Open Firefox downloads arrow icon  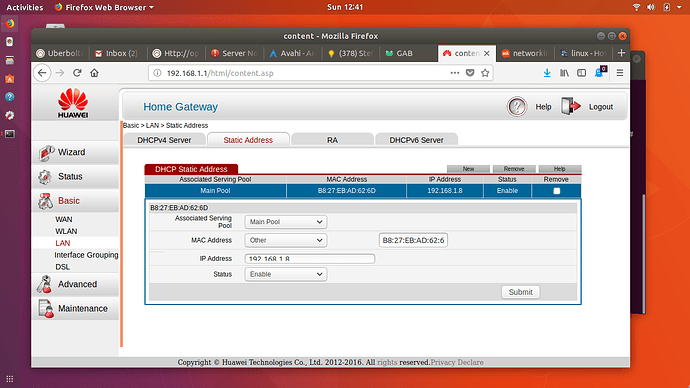click(x=547, y=73)
